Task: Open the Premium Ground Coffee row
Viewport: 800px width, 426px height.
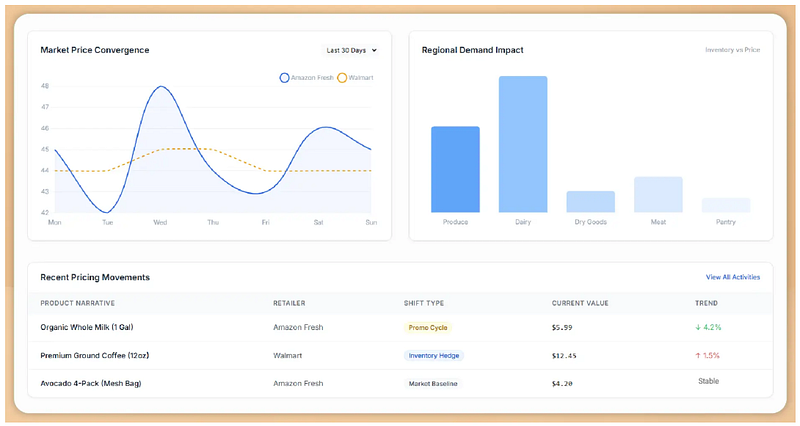Action: pos(400,356)
